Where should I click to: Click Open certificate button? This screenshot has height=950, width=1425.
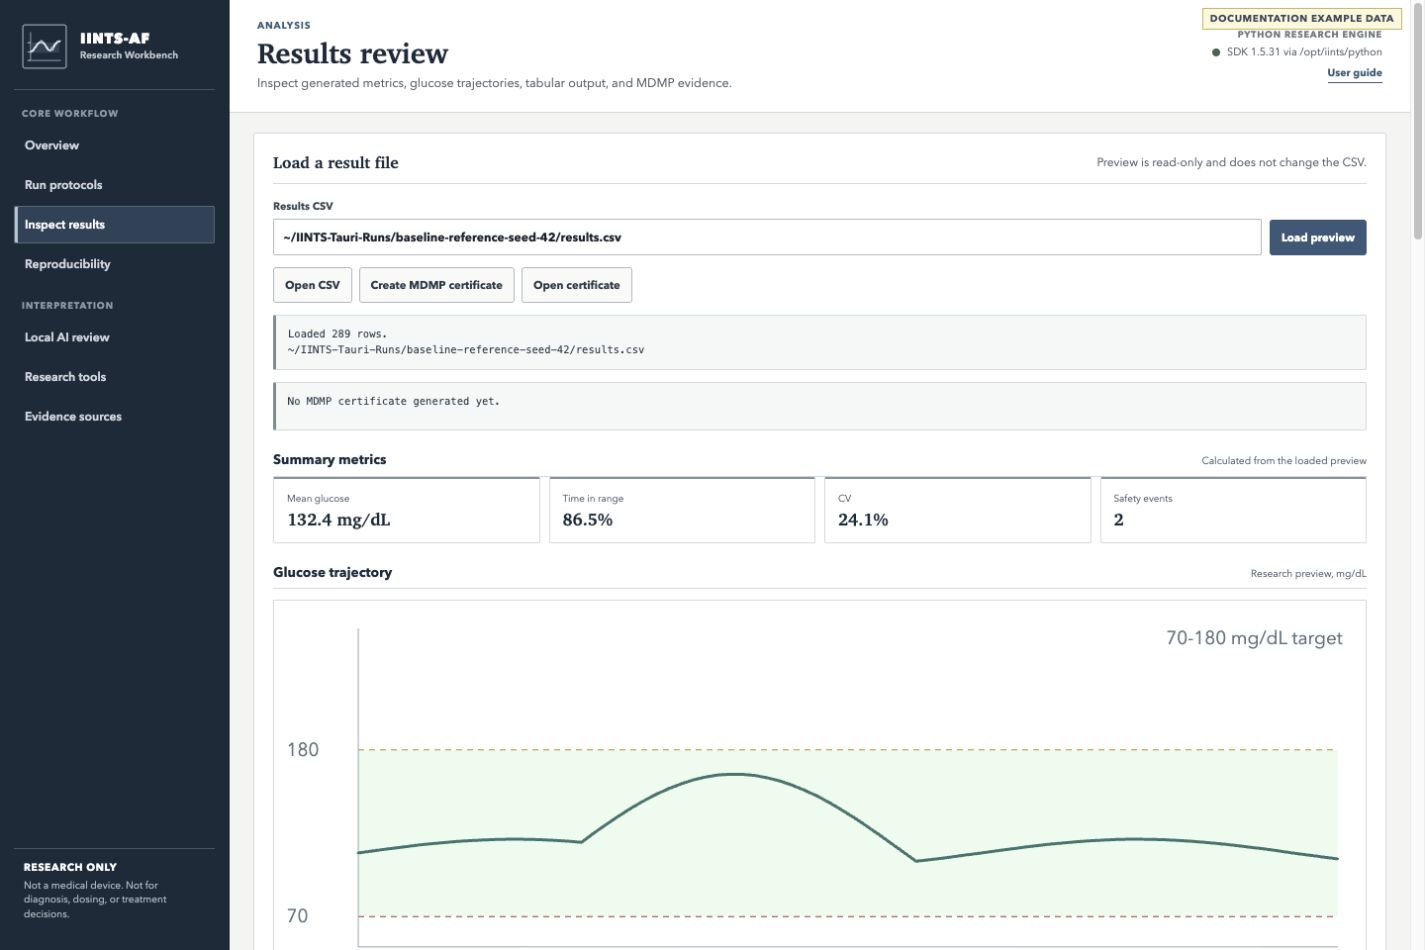tap(576, 285)
